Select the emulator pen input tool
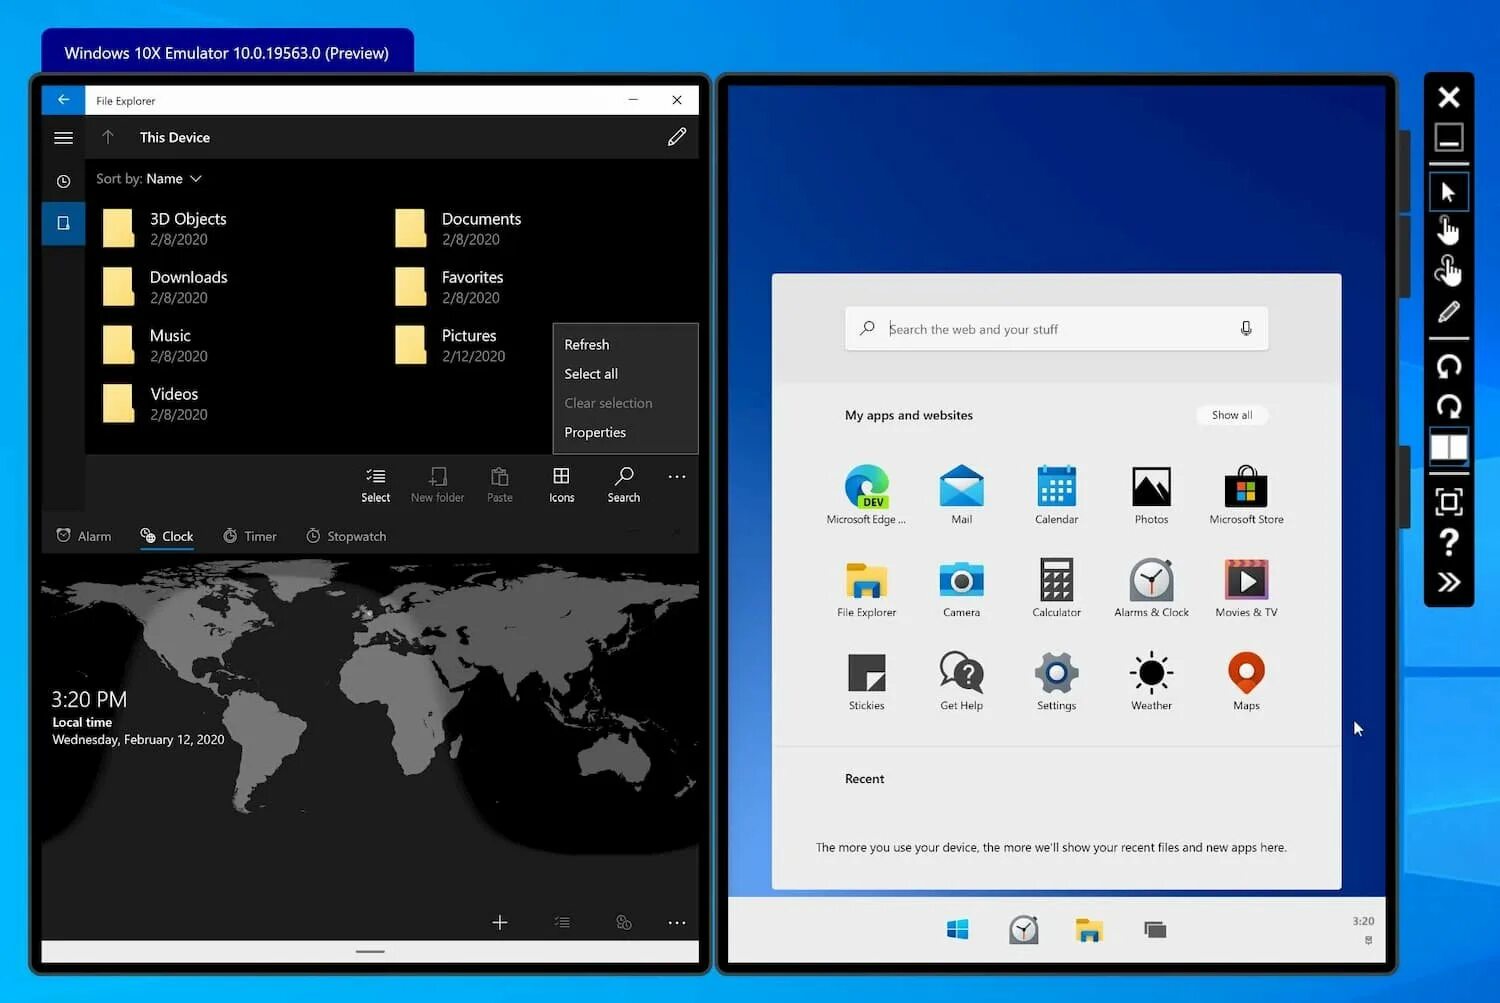The image size is (1500, 1003). (x=1449, y=312)
